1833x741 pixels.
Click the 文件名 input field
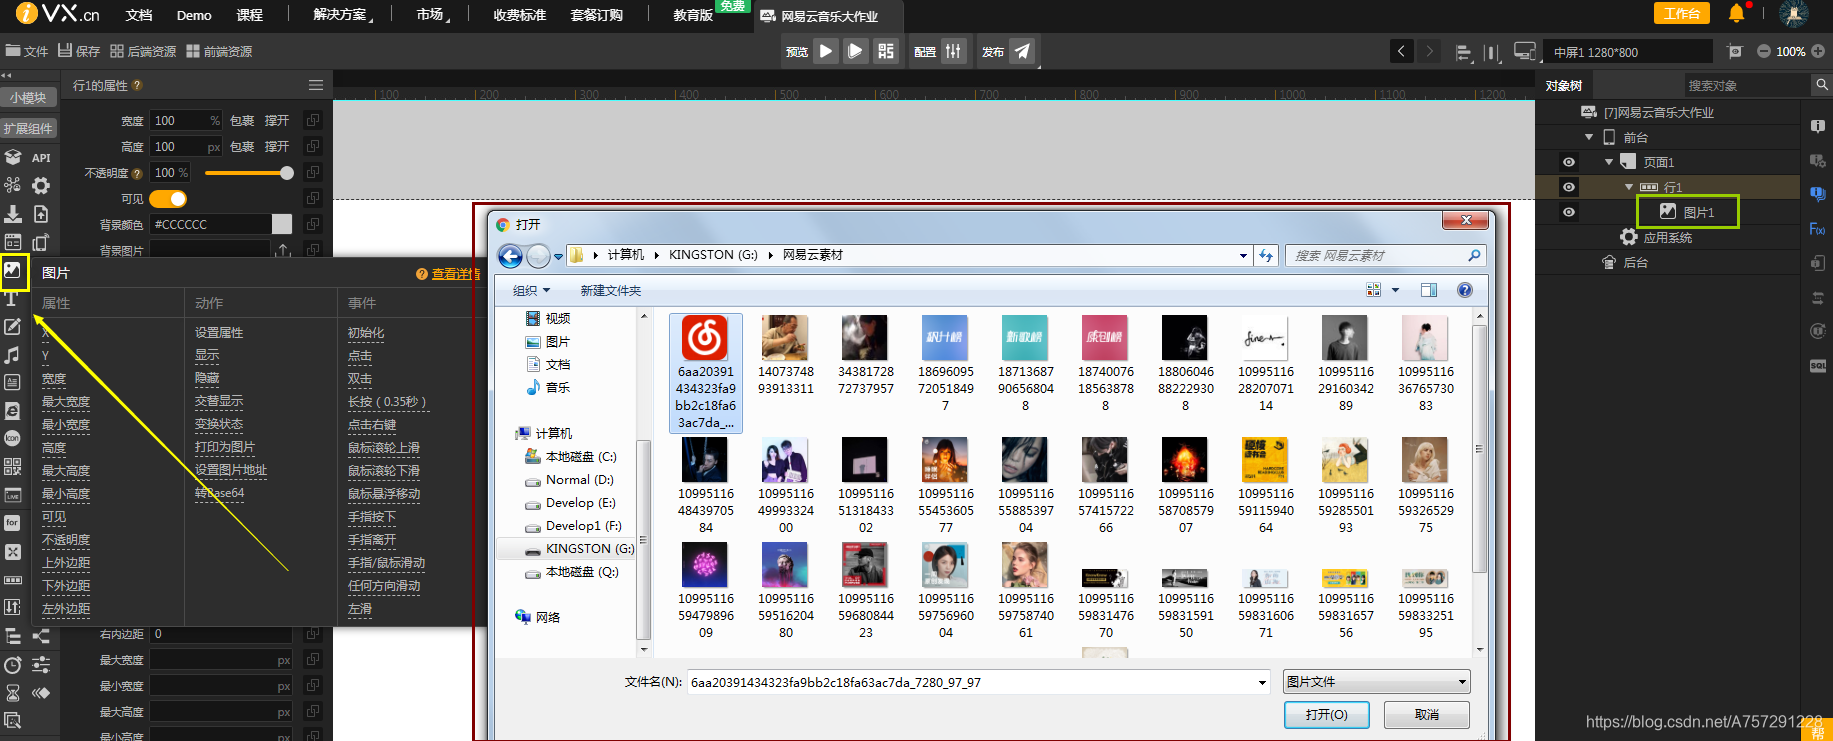pyautogui.click(x=978, y=683)
